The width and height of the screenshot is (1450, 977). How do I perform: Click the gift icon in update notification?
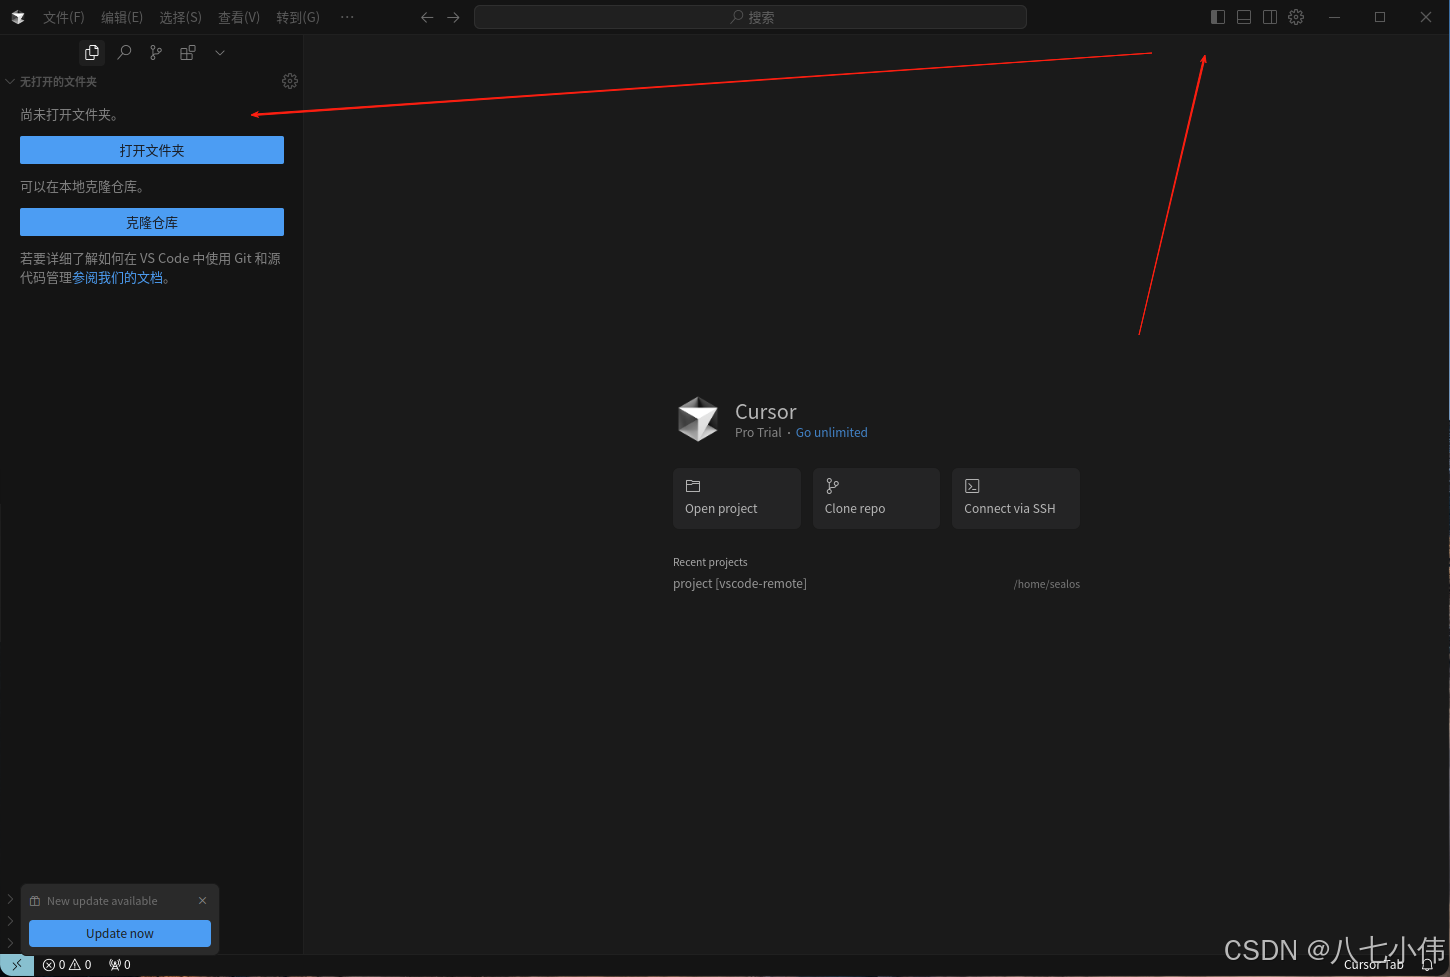pyautogui.click(x=35, y=901)
